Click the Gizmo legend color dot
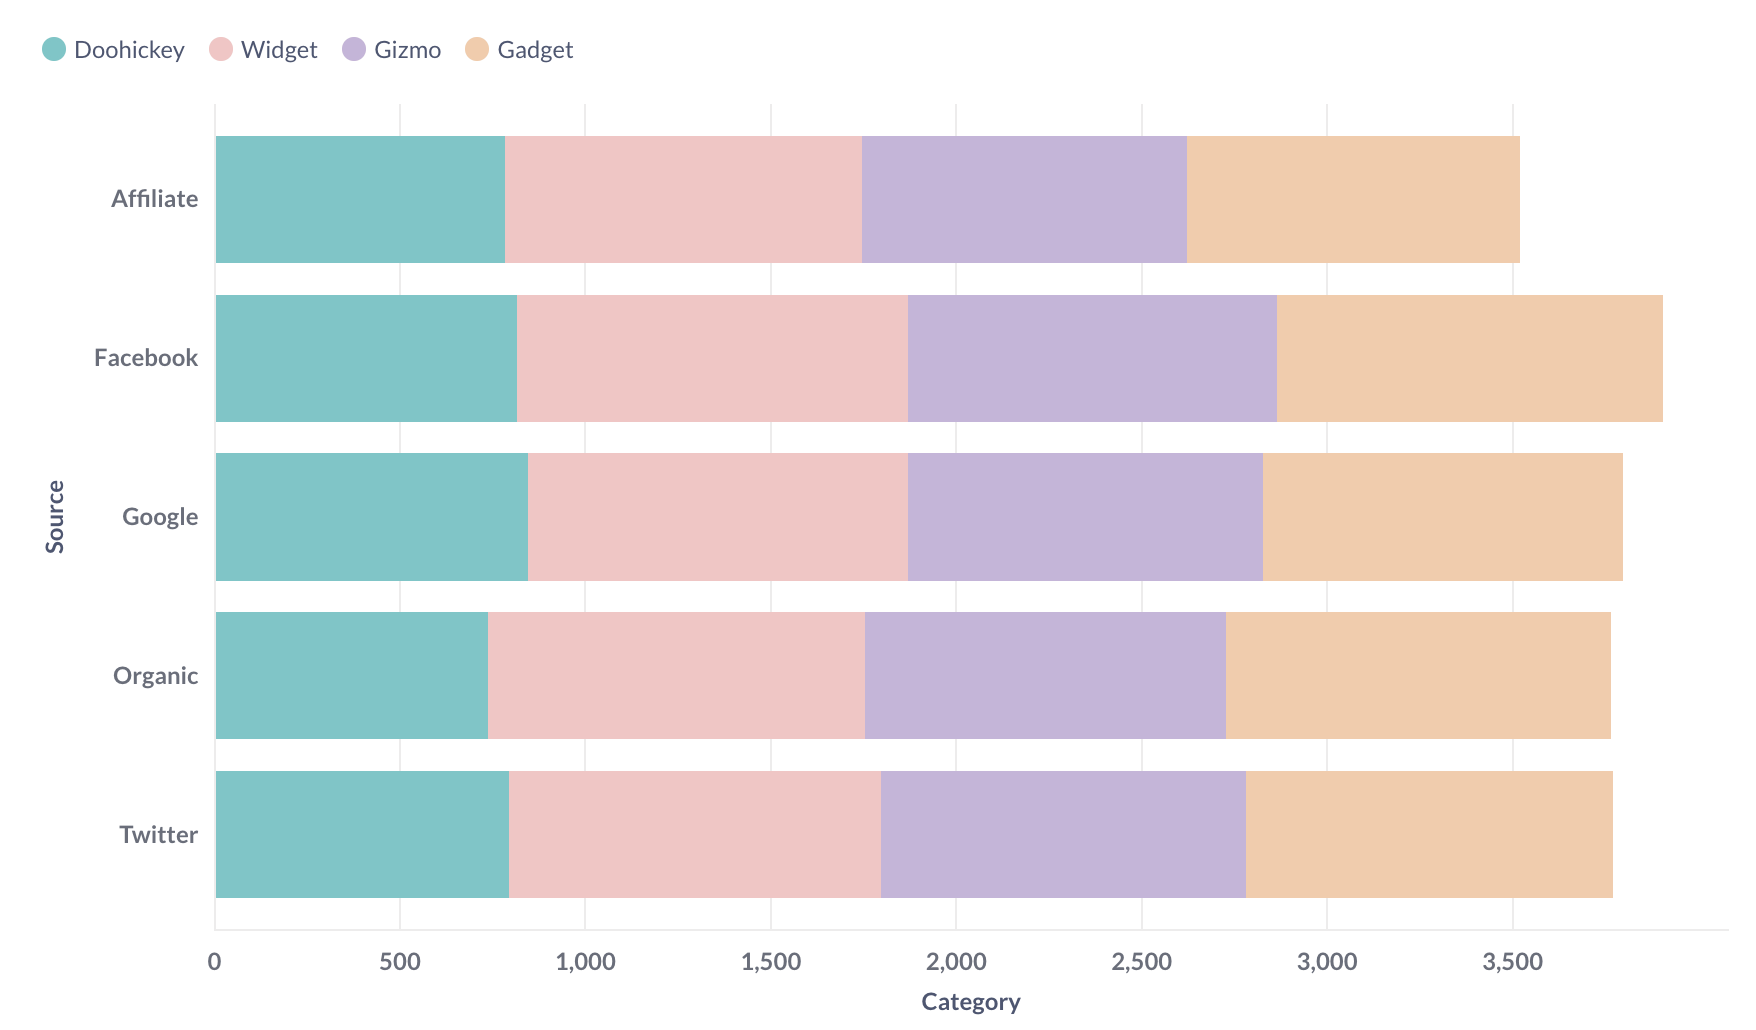The width and height of the screenshot is (1756, 1030). [x=354, y=49]
